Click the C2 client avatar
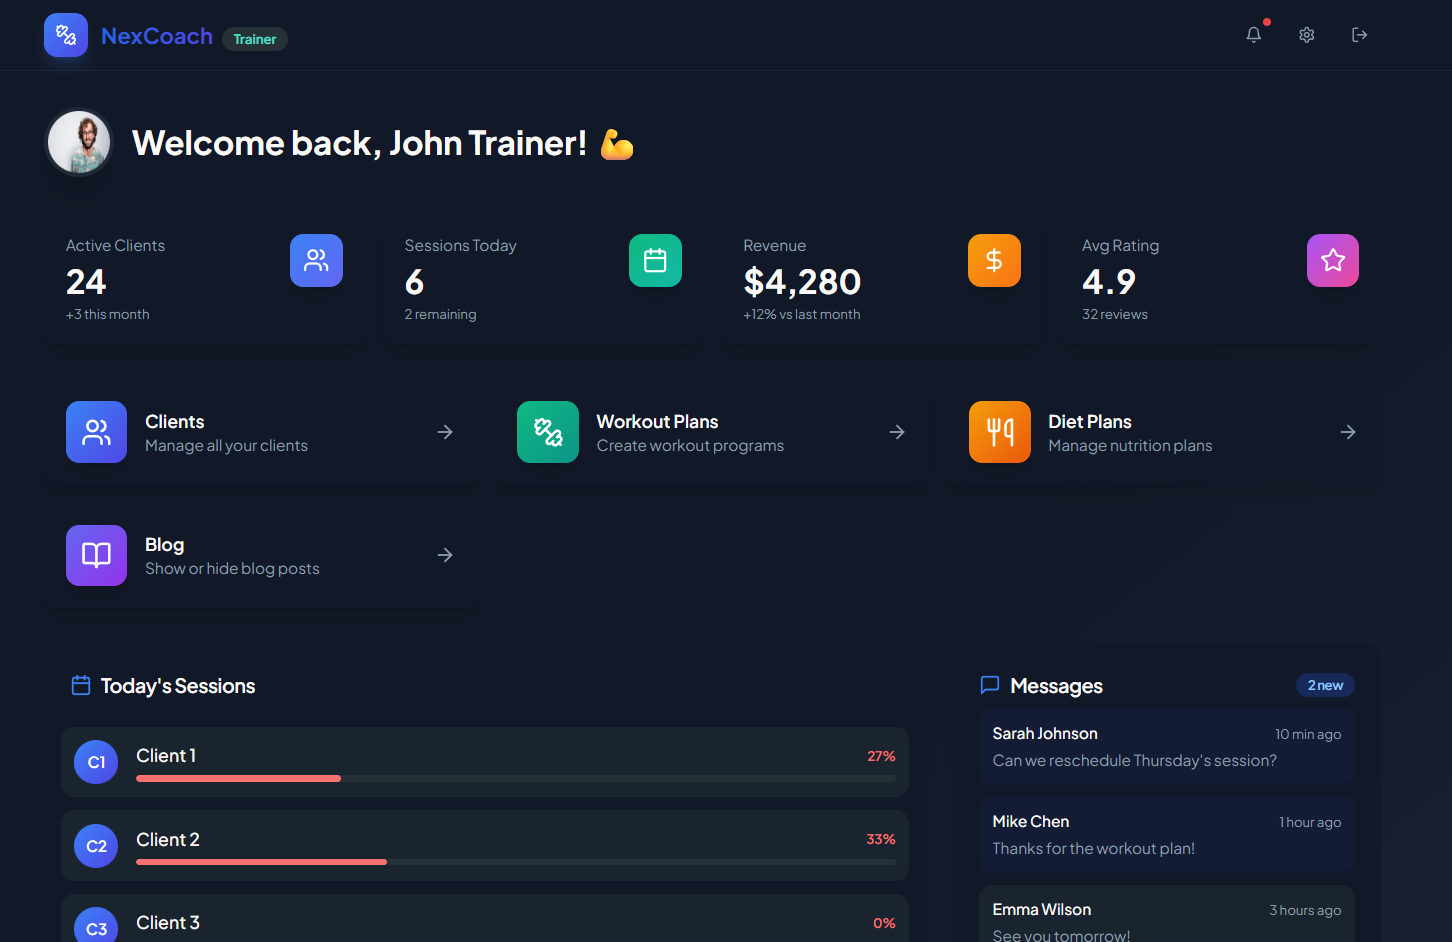1452x942 pixels. pos(96,846)
